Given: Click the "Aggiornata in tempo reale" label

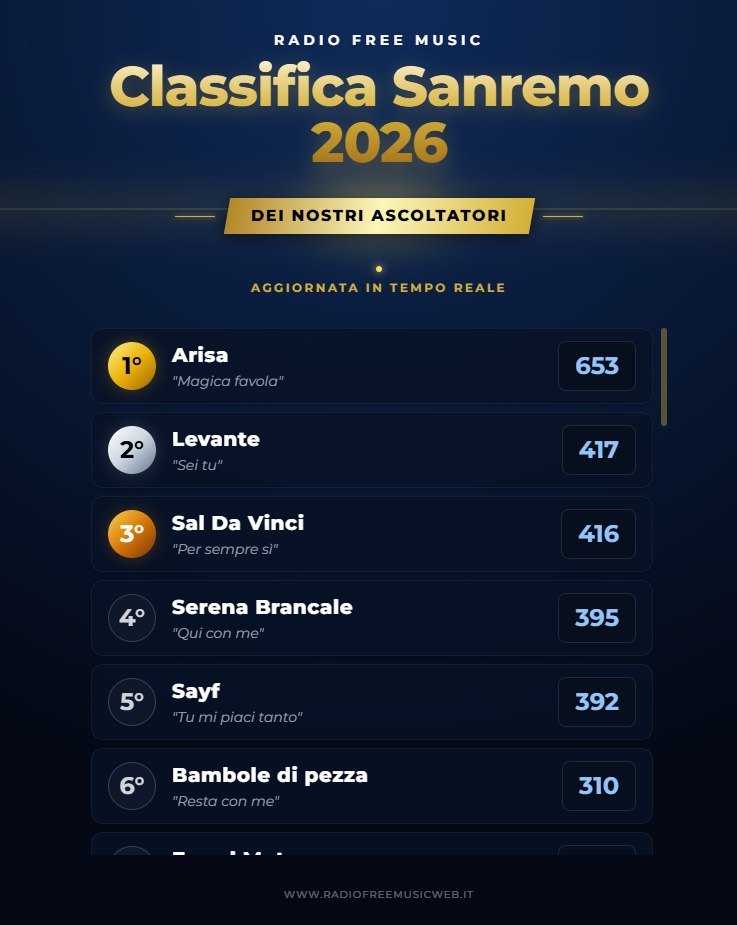Looking at the screenshot, I should (x=378, y=288).
